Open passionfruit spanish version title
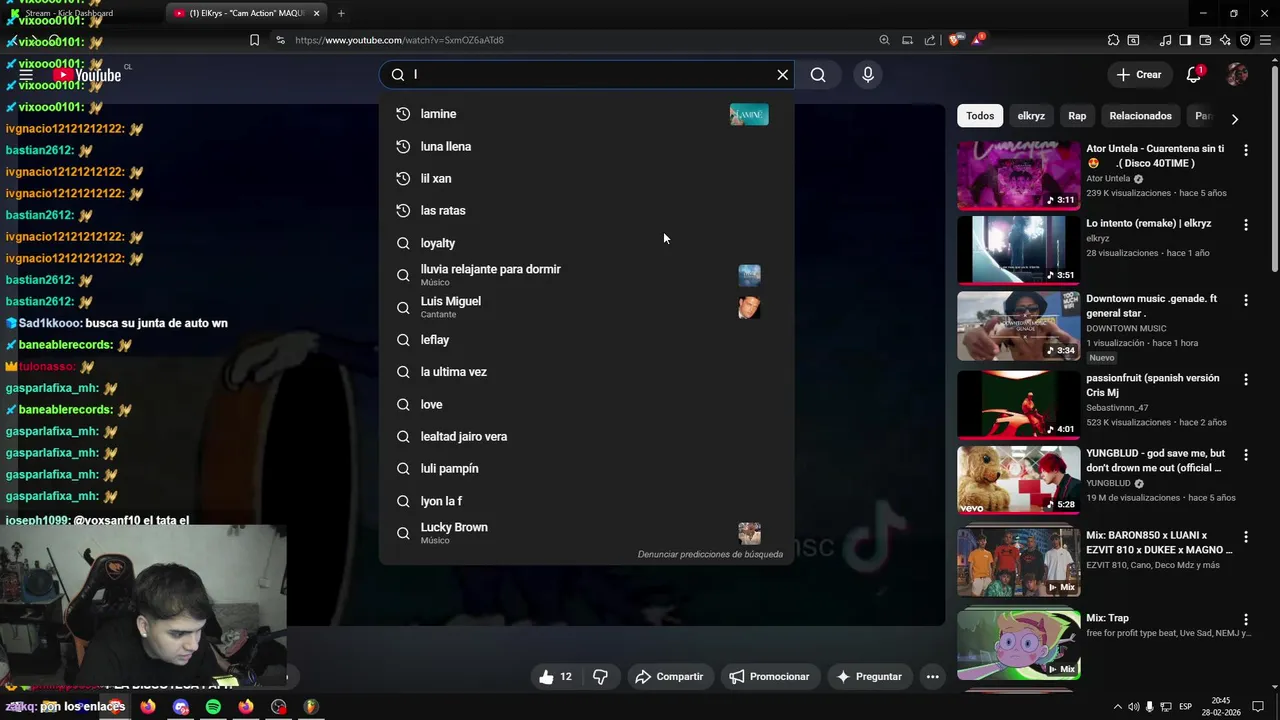 1155,385
